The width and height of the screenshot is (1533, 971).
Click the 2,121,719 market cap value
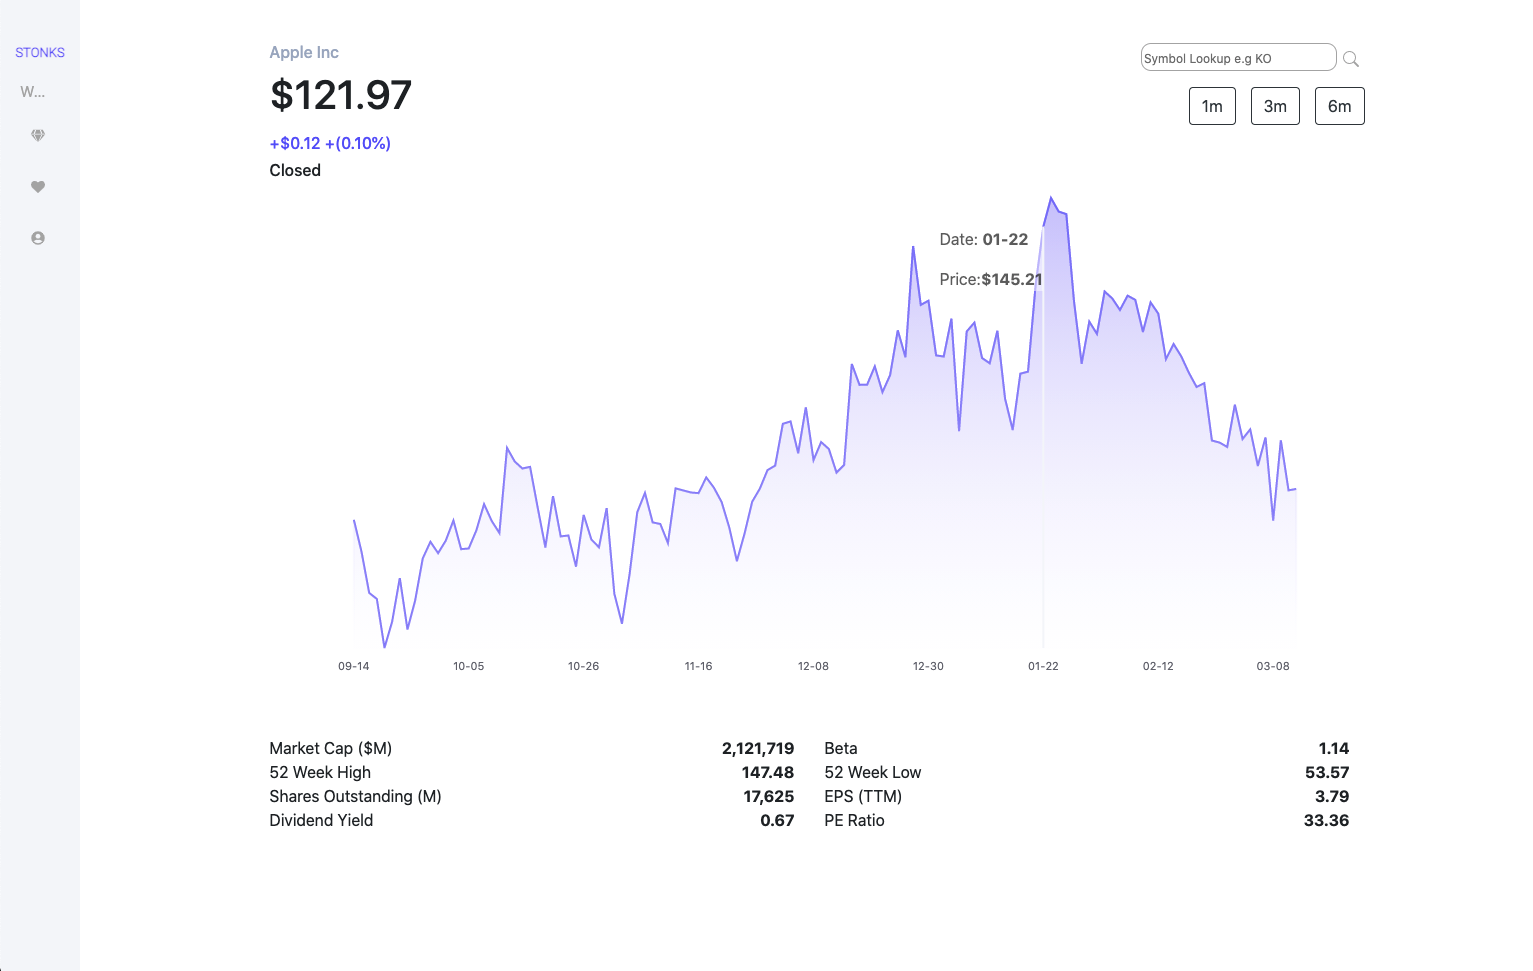(758, 748)
